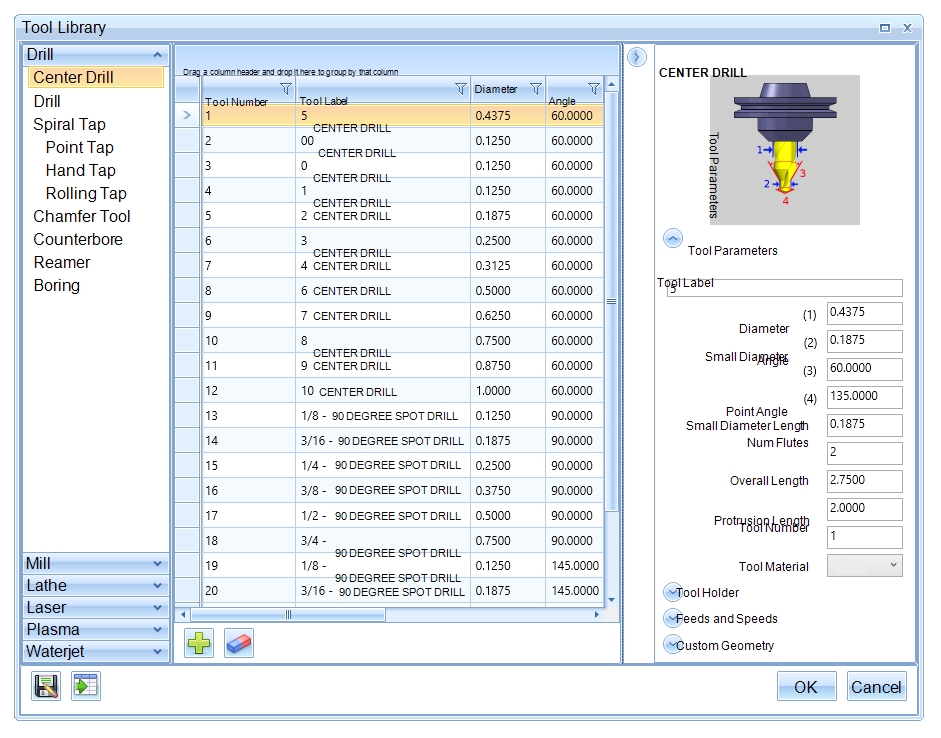Viewport: 941px width, 738px height.
Task: Click the table's horizontal scrollbar
Action: [x=290, y=614]
